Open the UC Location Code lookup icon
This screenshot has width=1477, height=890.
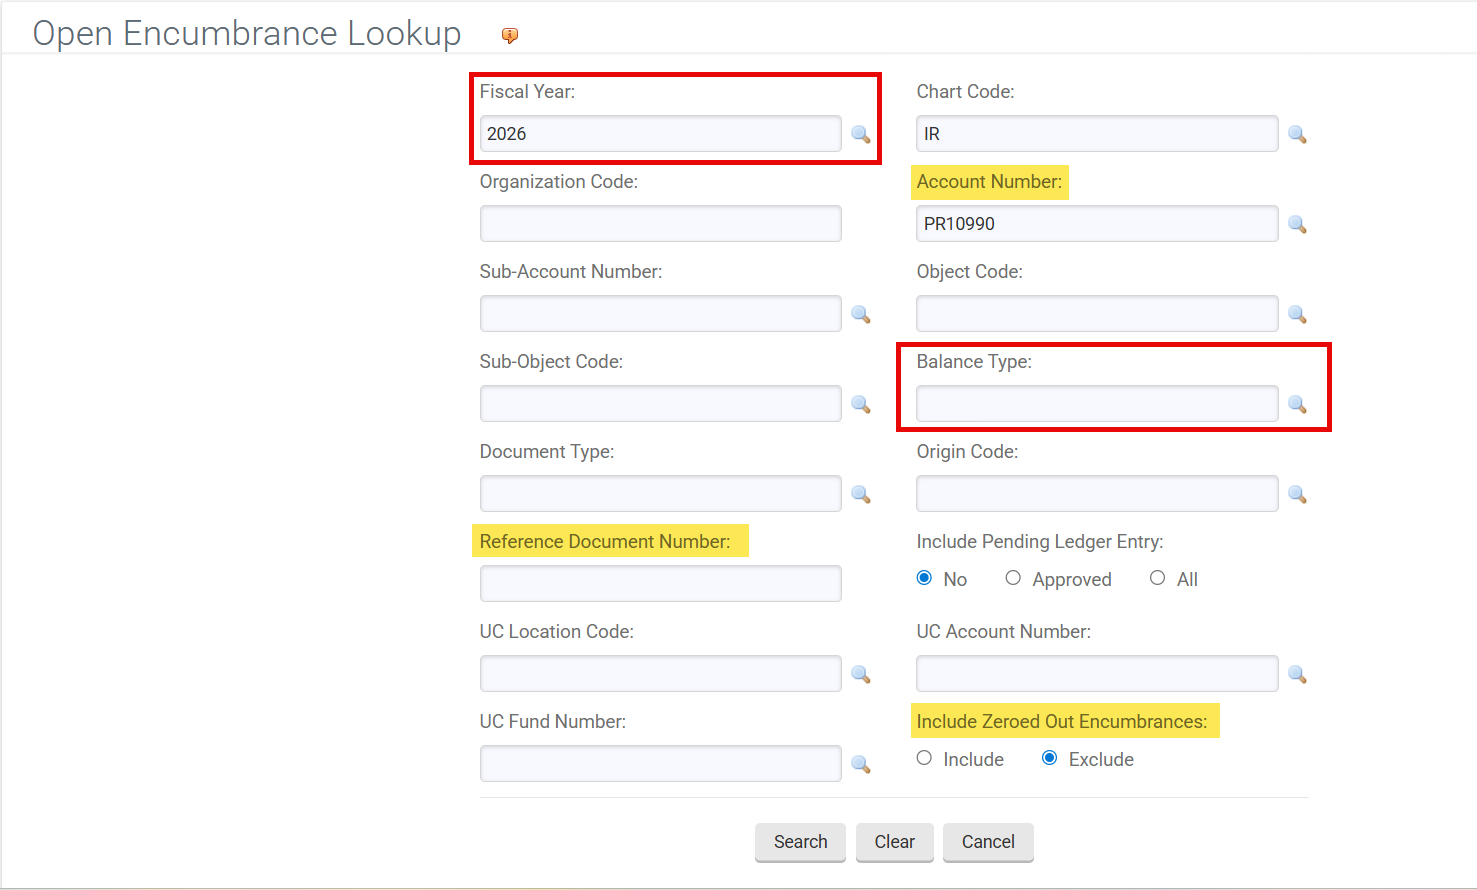[861, 674]
